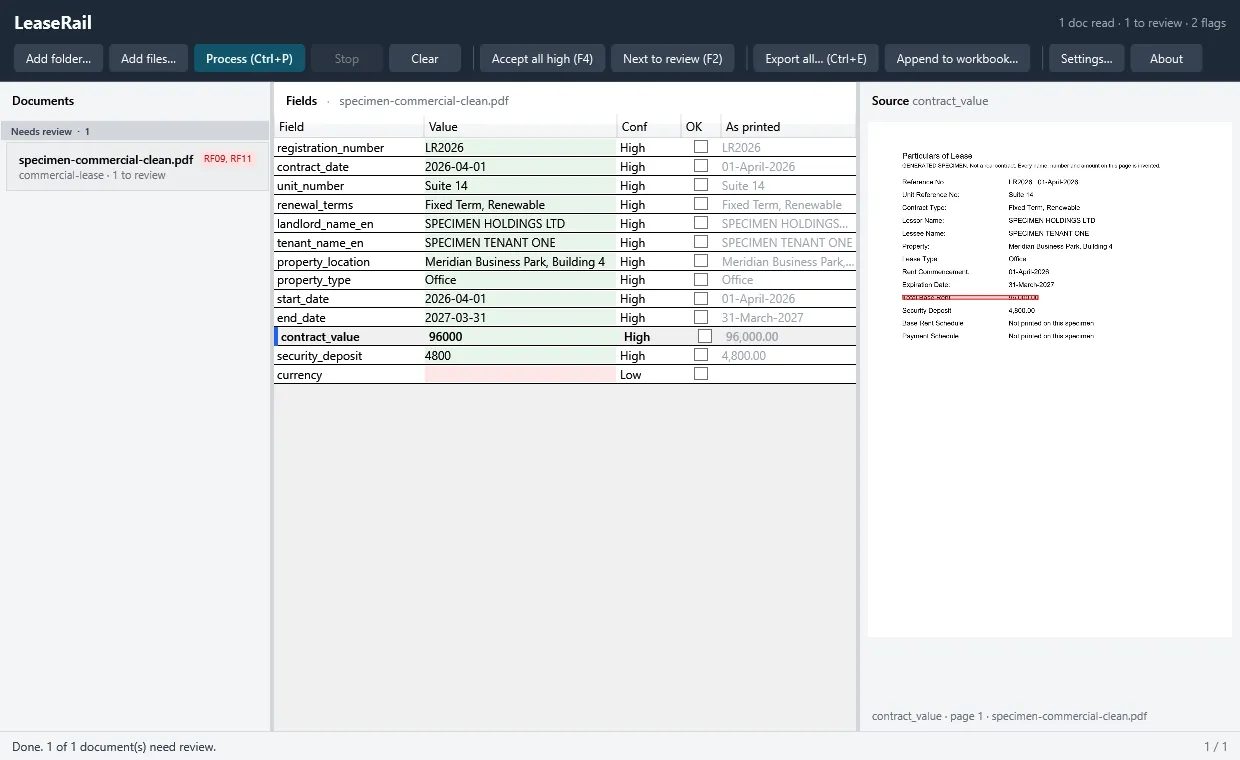Click value 2027-03-31 for end_date
Image resolution: width=1240 pixels, height=760 pixels.
(520, 317)
